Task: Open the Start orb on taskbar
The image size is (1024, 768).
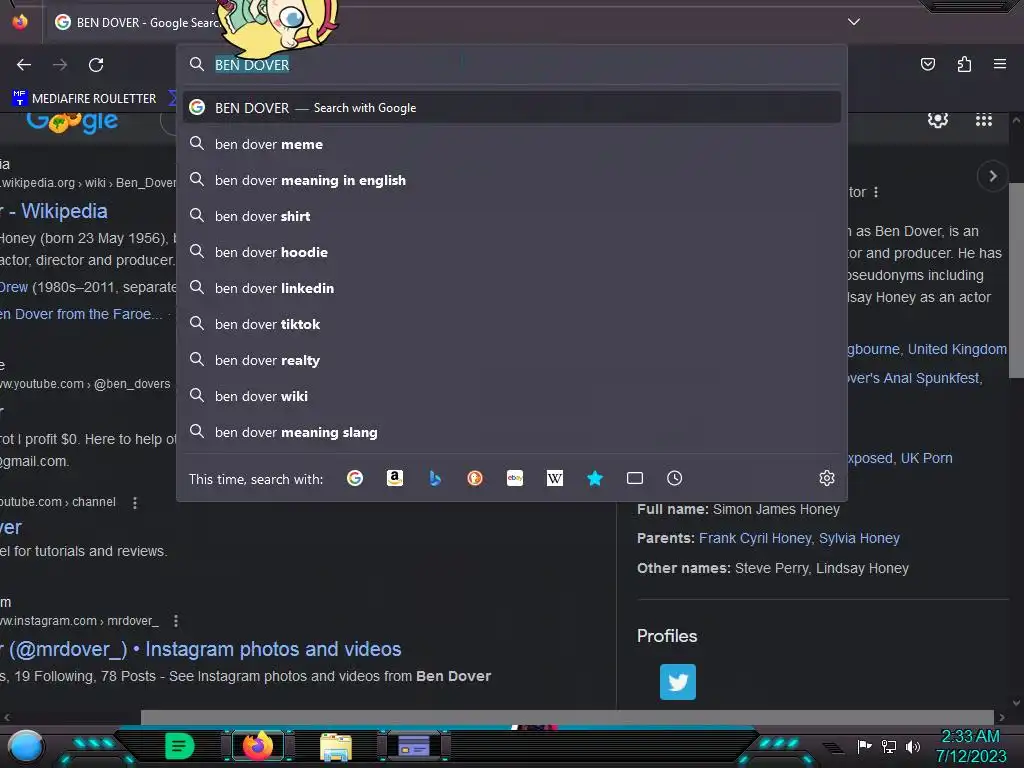Action: pos(25,746)
